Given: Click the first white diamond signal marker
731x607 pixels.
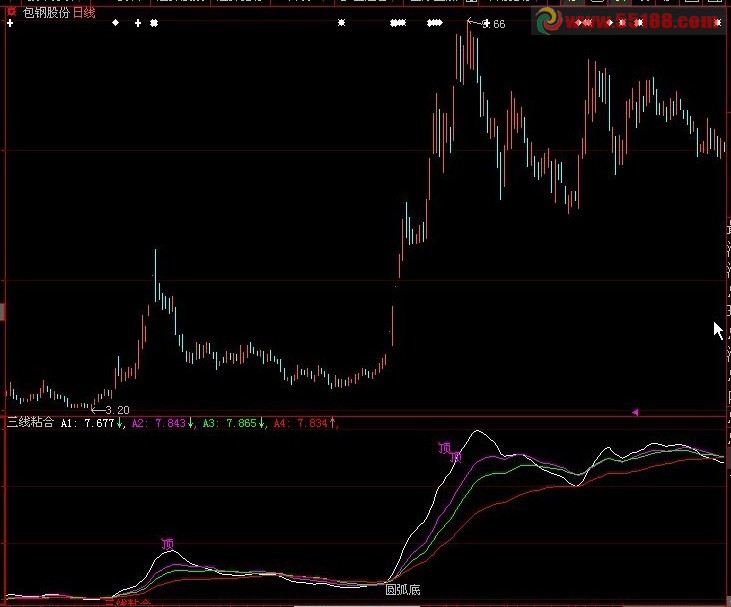Looking at the screenshot, I should pyautogui.click(x=115, y=22).
